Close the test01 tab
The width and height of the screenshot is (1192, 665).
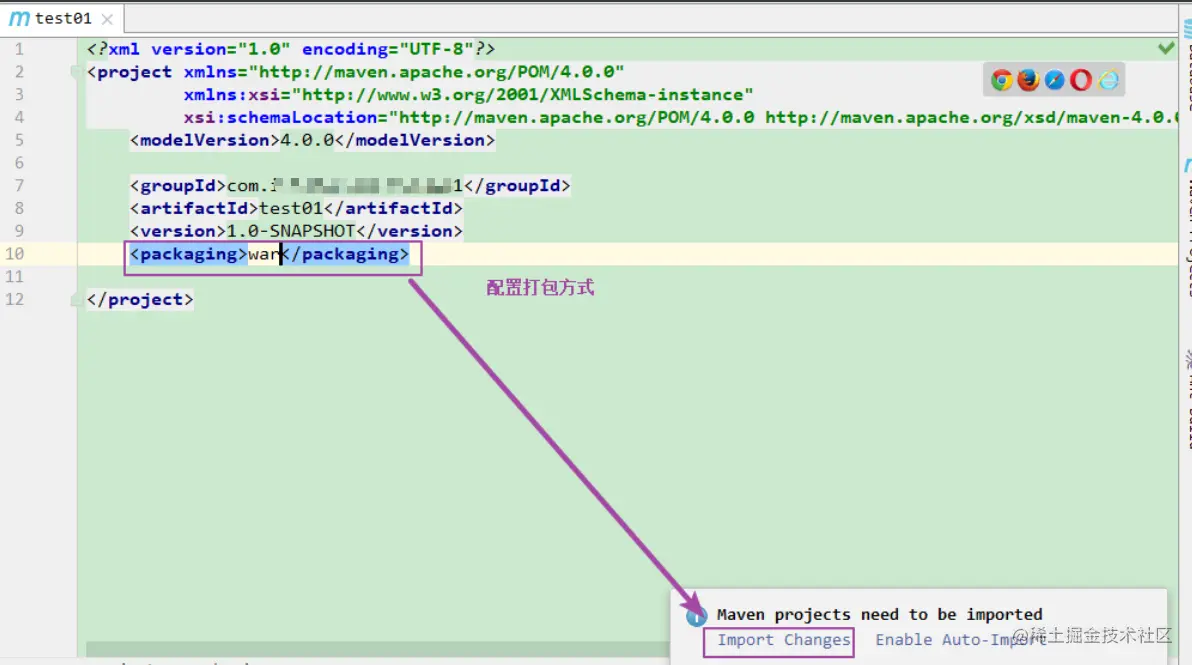pos(107,19)
